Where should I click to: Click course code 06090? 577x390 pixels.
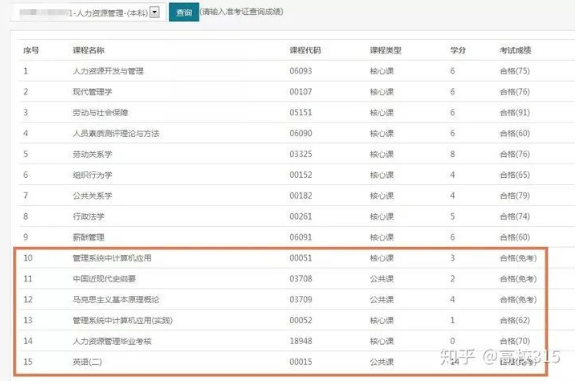click(301, 133)
